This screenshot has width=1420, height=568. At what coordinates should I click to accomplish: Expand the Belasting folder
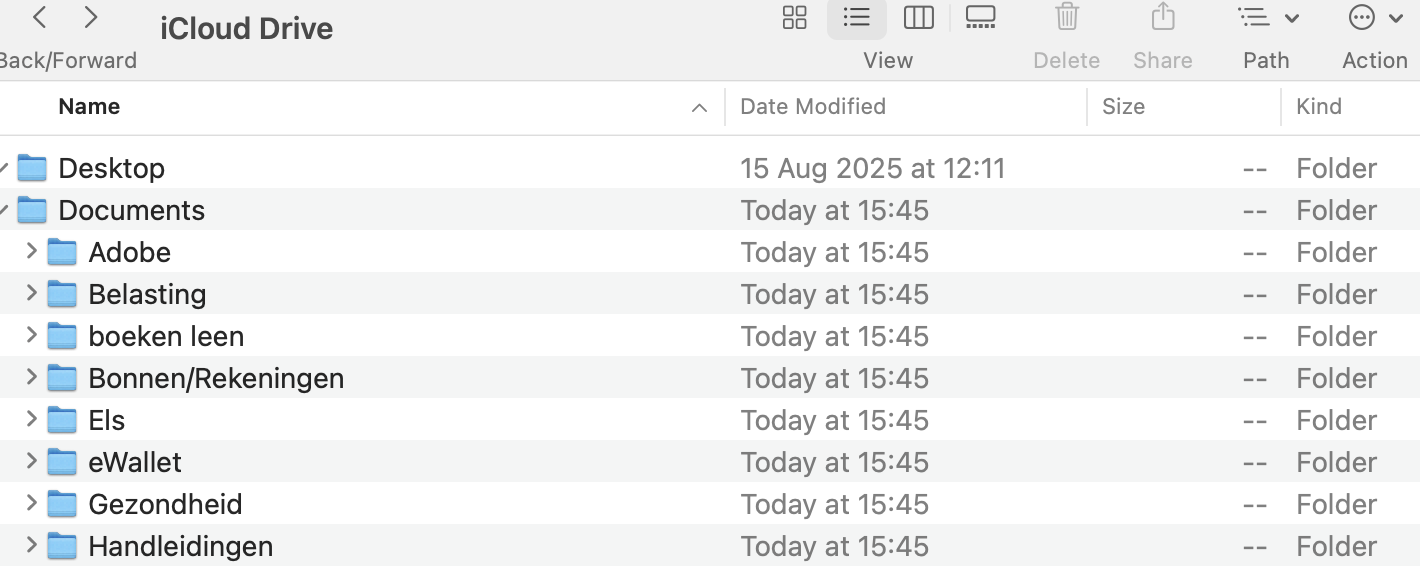tap(31, 293)
